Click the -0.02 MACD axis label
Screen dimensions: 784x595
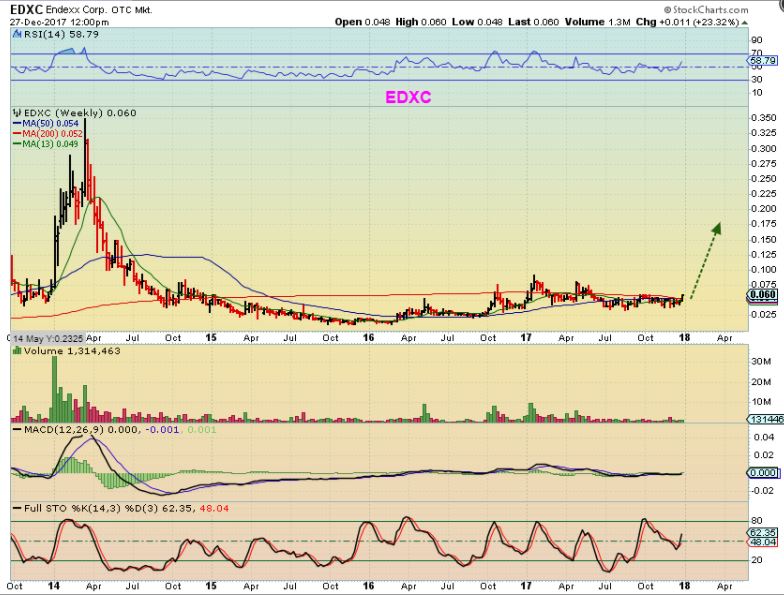(762, 490)
